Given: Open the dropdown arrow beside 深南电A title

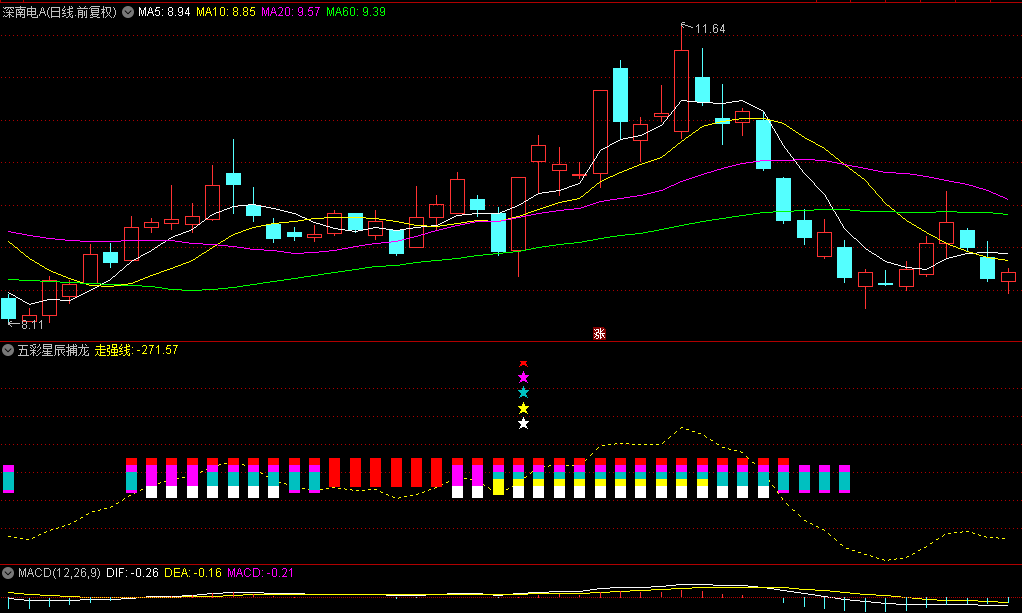Looking at the screenshot, I should click(128, 12).
